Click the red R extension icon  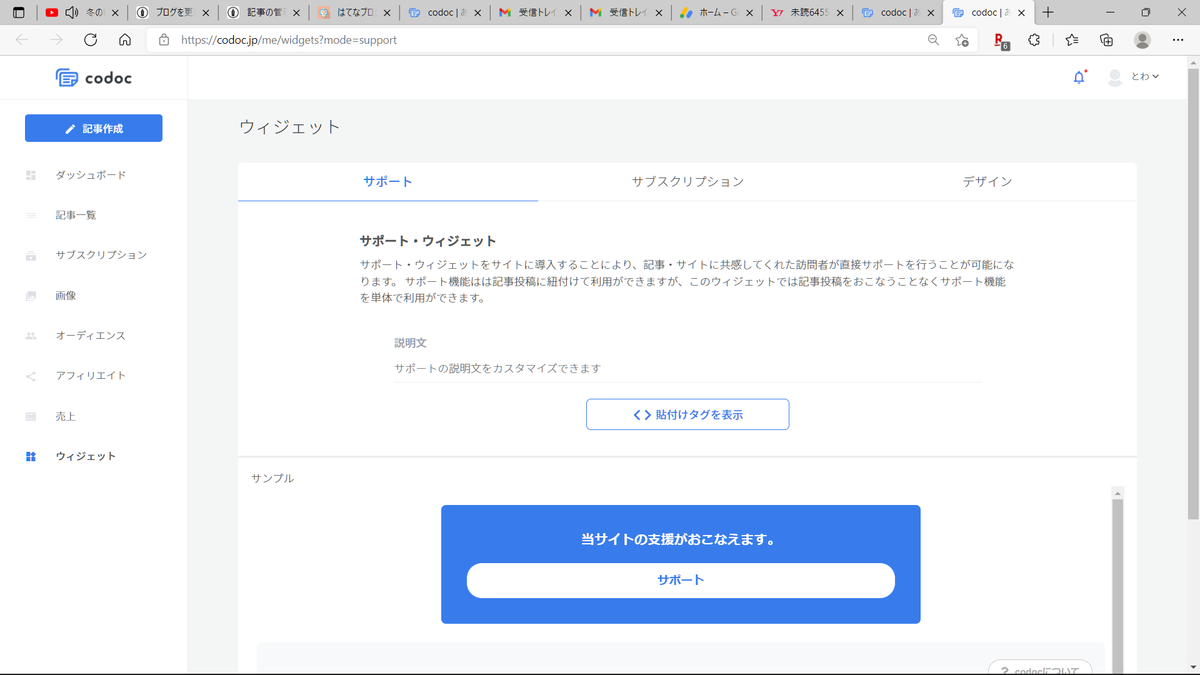pos(1000,40)
